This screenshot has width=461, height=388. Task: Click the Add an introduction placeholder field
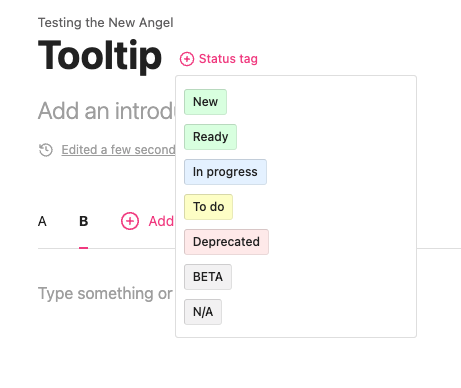[x=106, y=111]
